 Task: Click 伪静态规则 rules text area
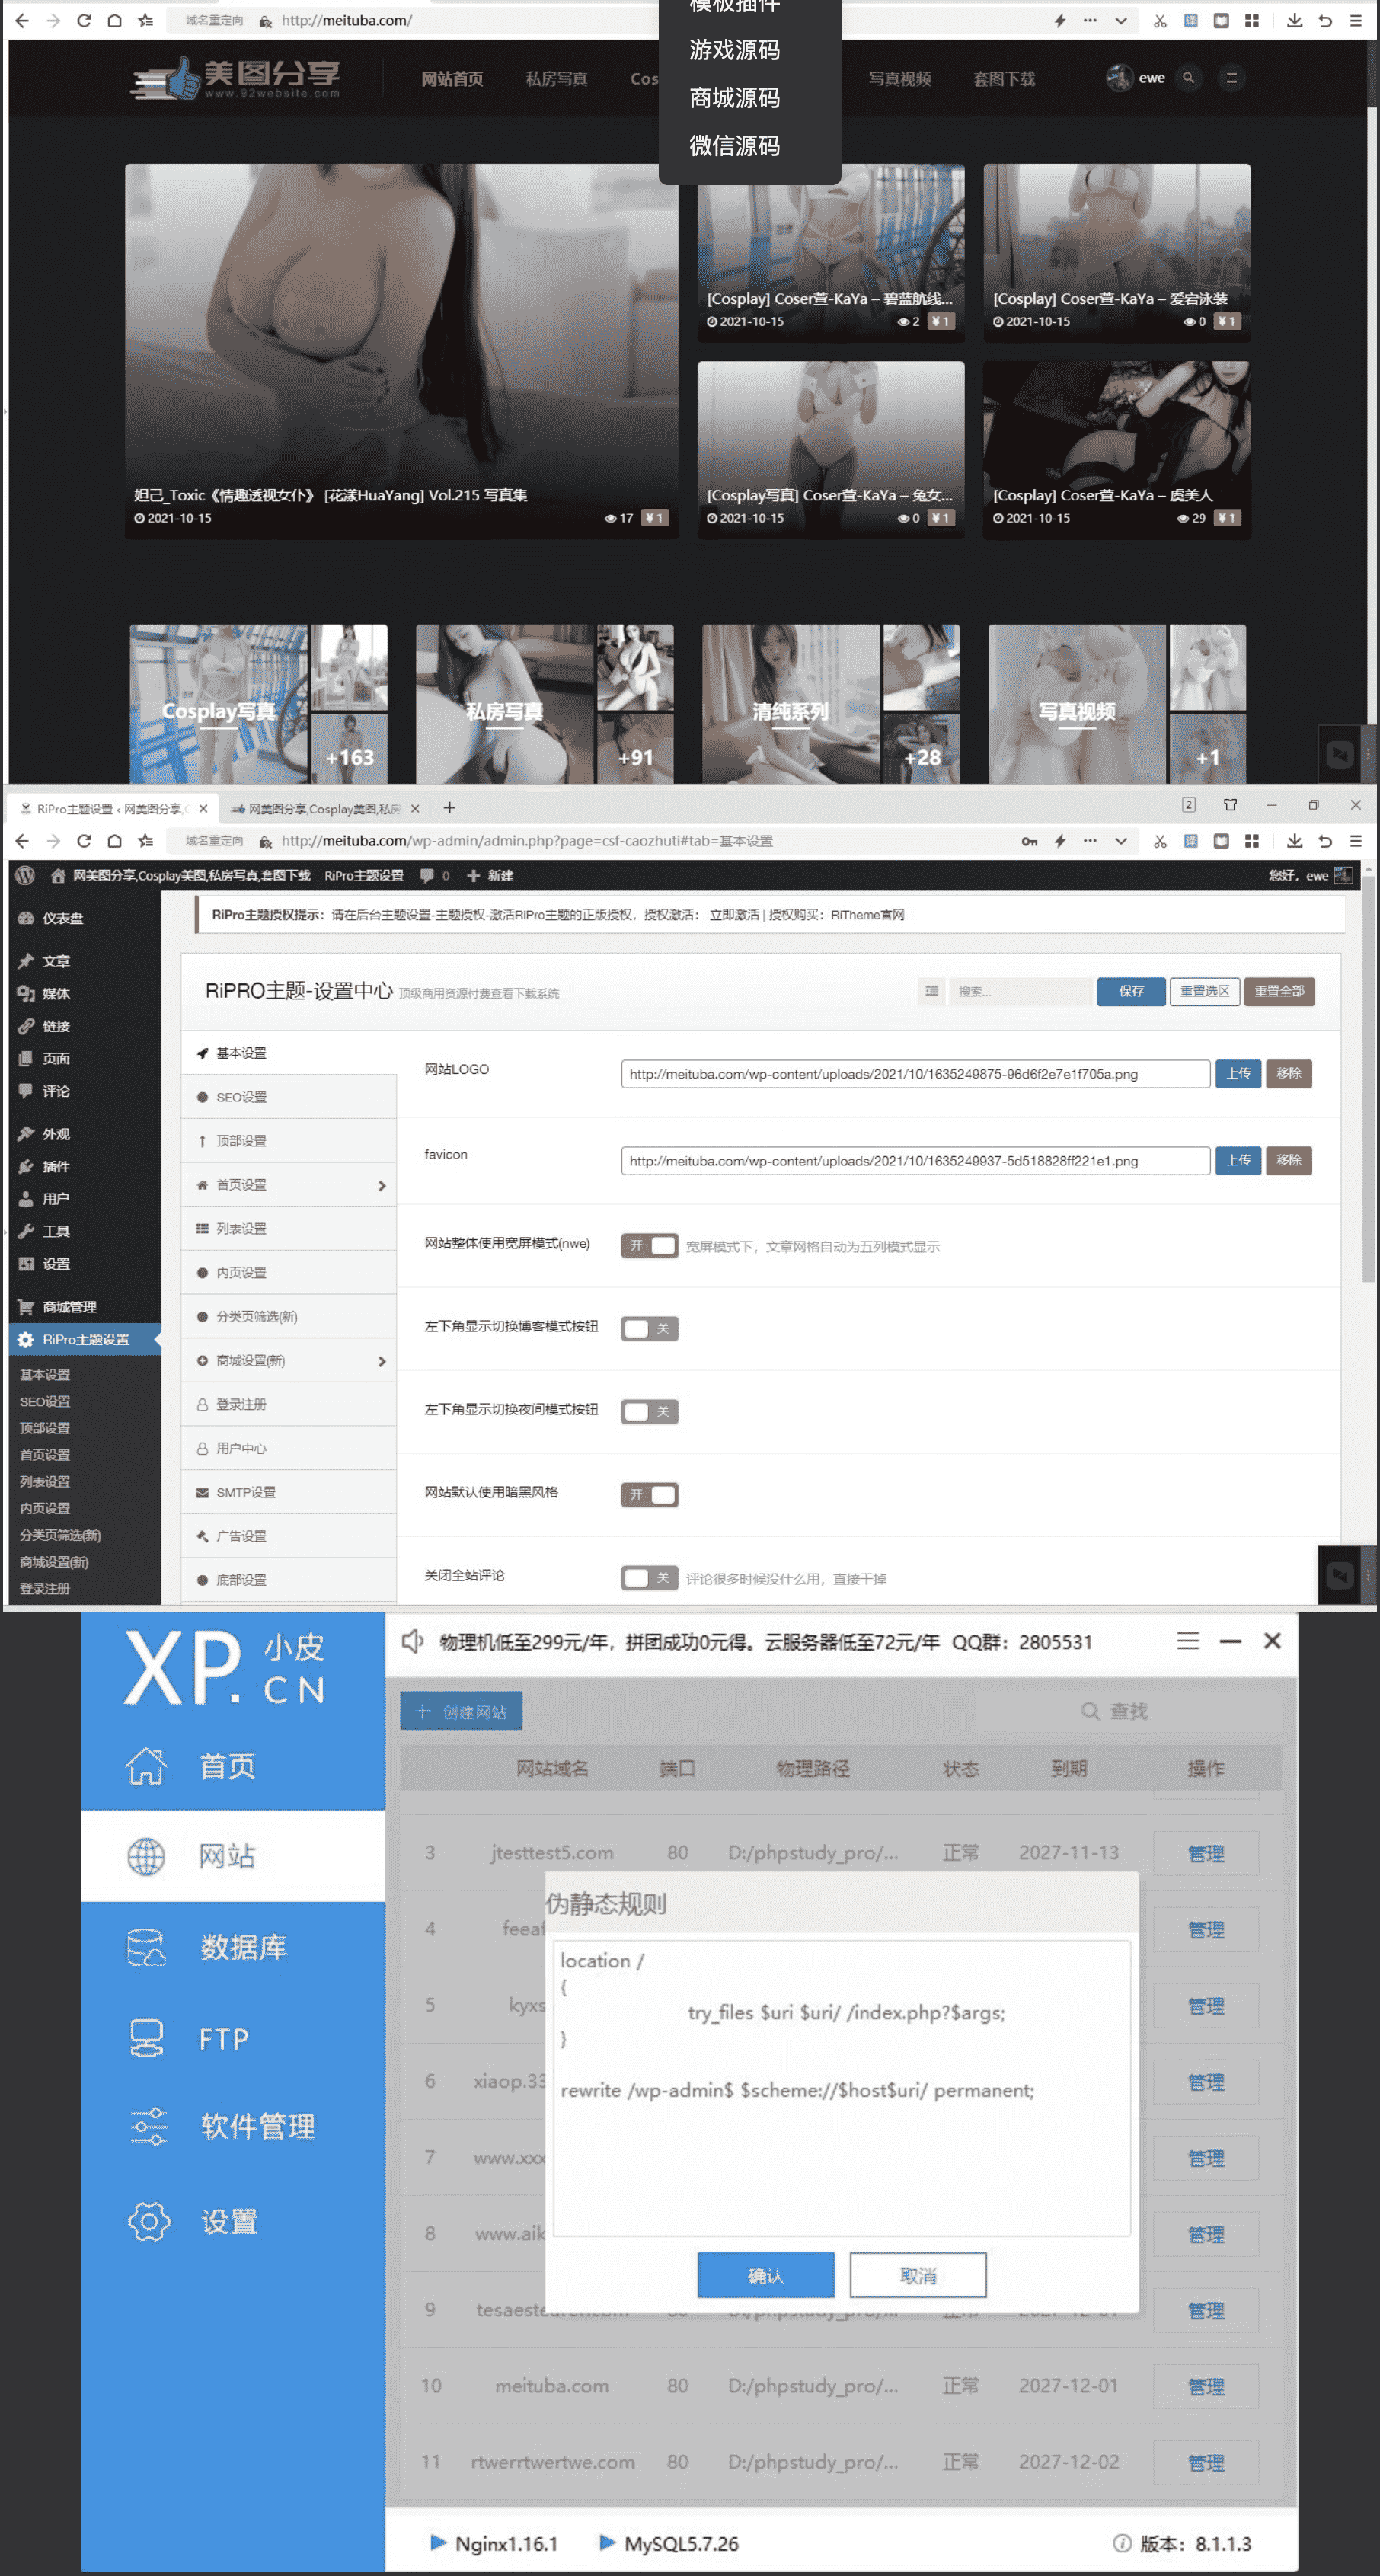(x=841, y=2087)
